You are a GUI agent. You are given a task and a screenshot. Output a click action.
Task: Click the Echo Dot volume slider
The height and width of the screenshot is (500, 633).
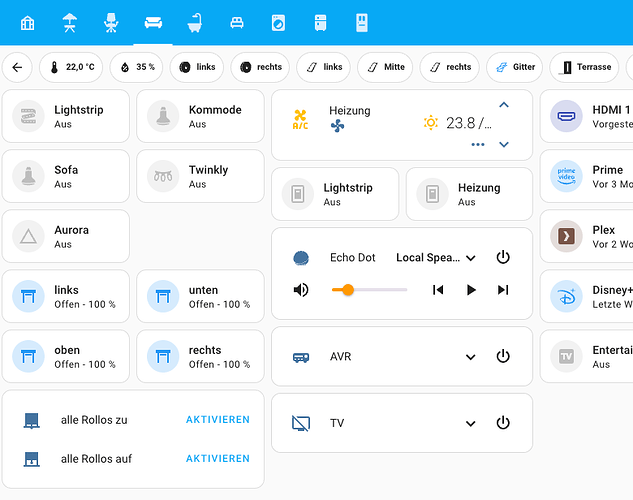(x=369, y=290)
